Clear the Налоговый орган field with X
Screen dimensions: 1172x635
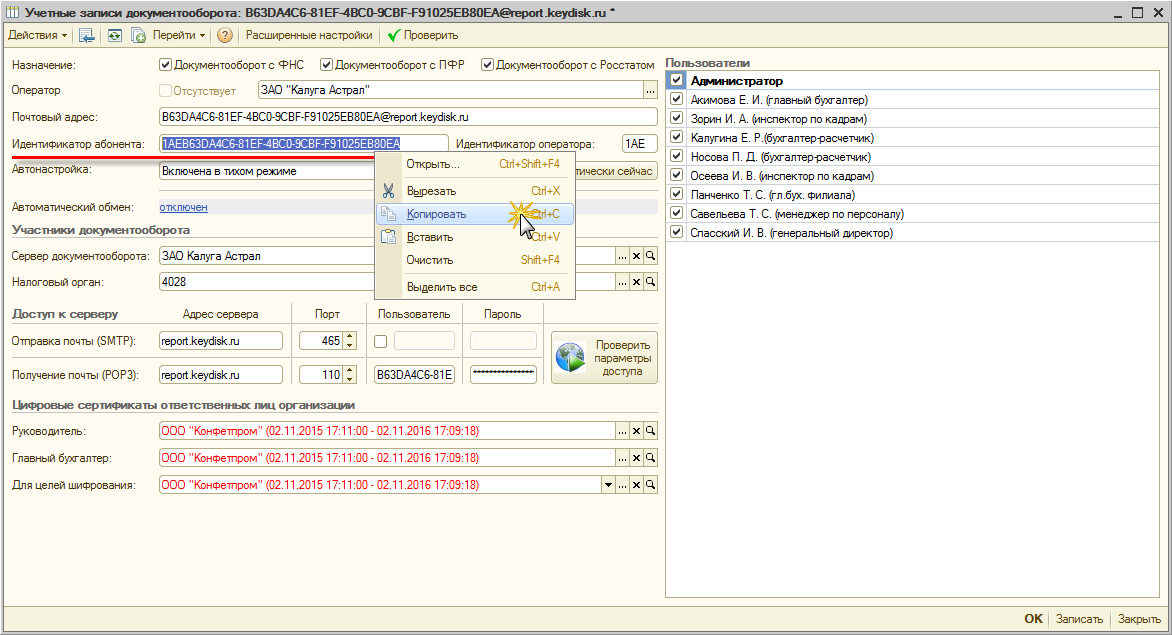[x=636, y=282]
